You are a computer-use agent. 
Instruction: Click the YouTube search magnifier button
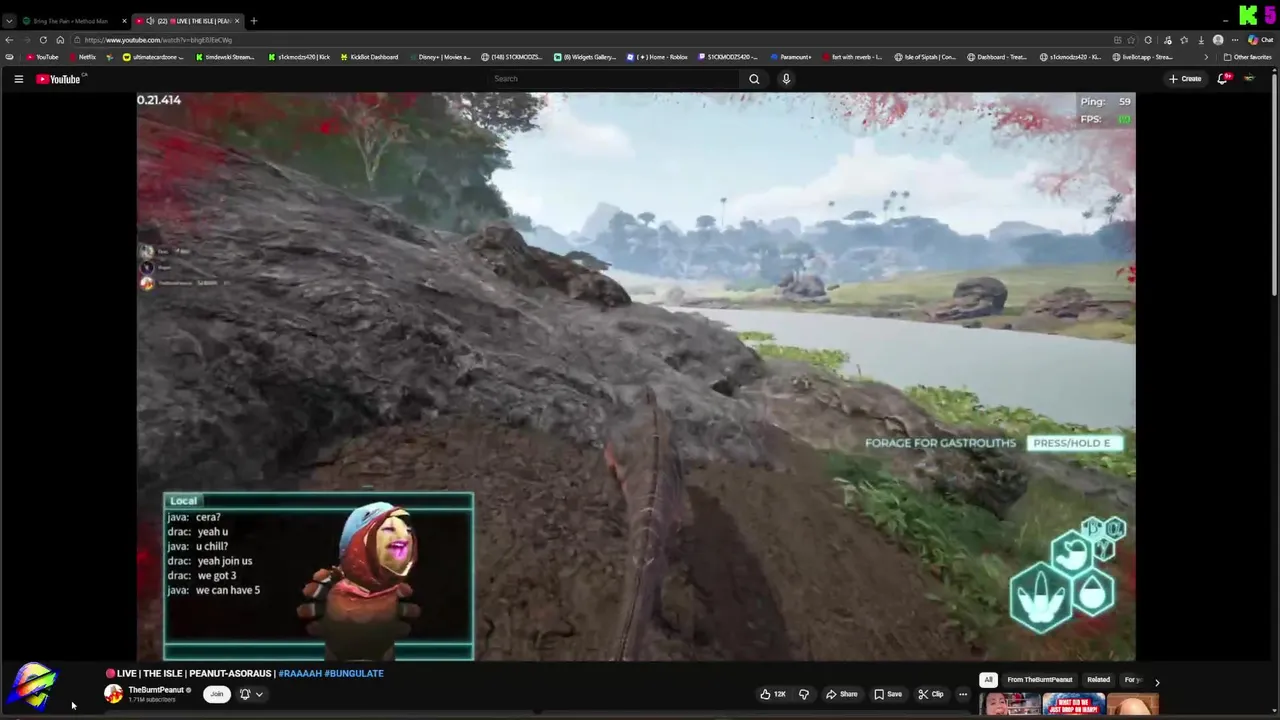[x=754, y=79]
